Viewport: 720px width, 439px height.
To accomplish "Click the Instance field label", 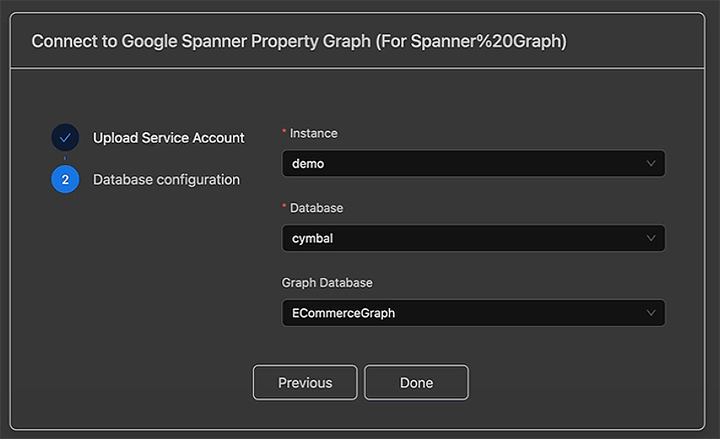I will coord(314,133).
